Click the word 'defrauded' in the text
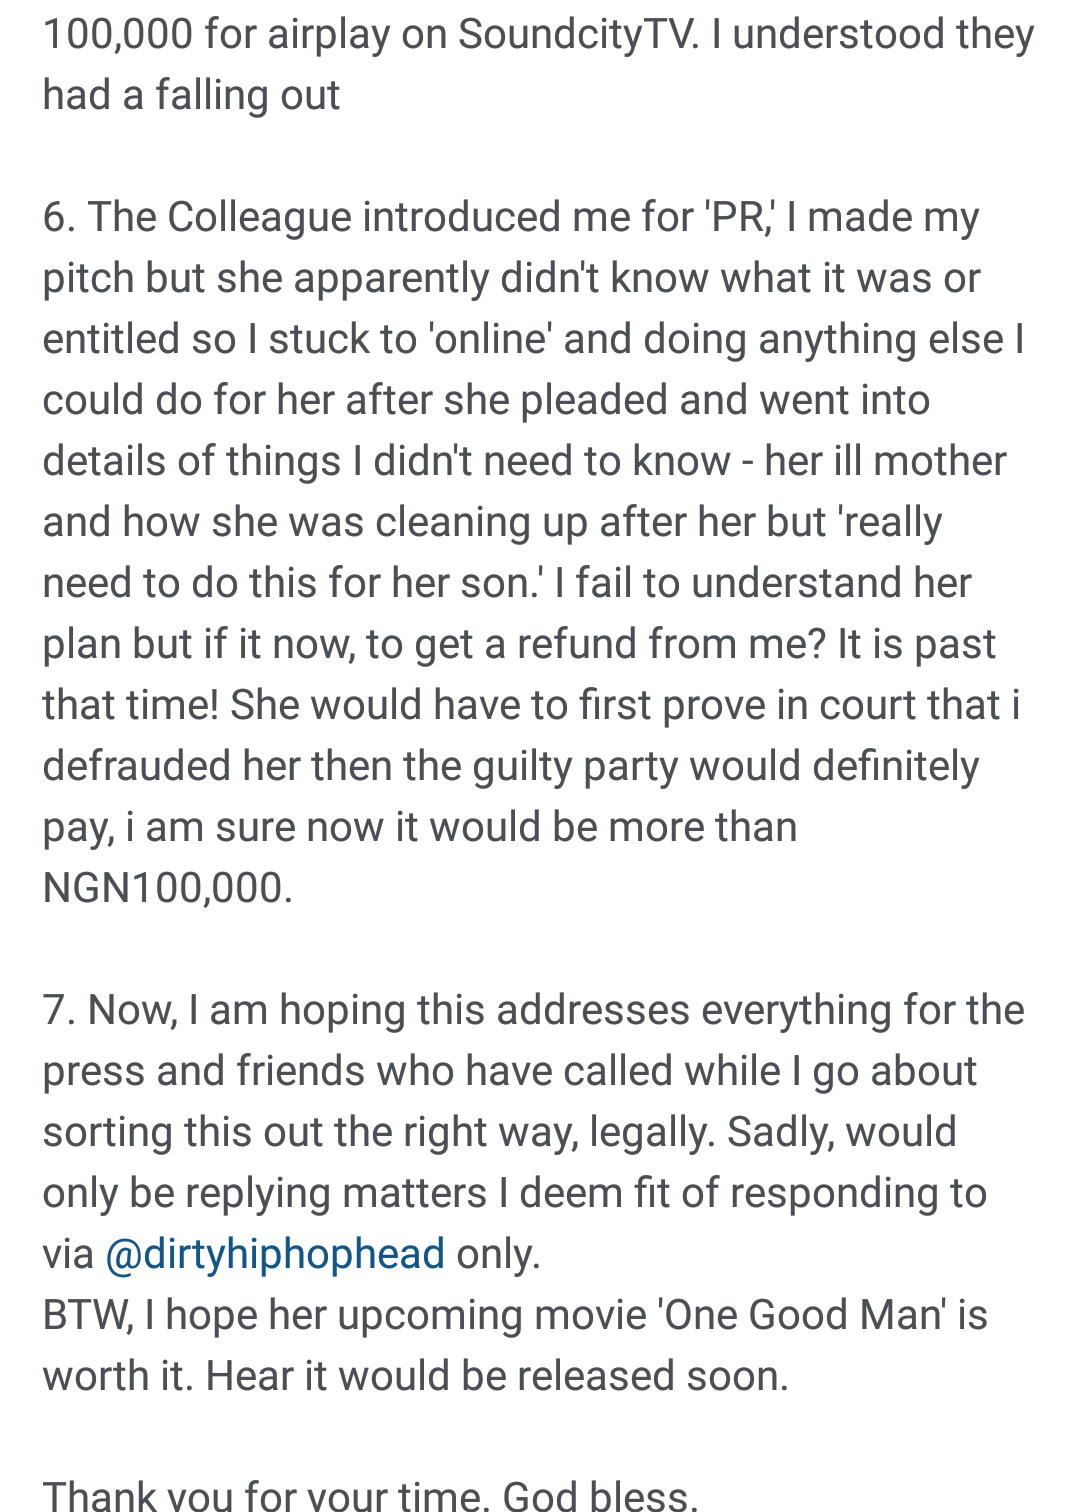Screen dimensions: 1065x1512 pyautogui.click(x=138, y=766)
